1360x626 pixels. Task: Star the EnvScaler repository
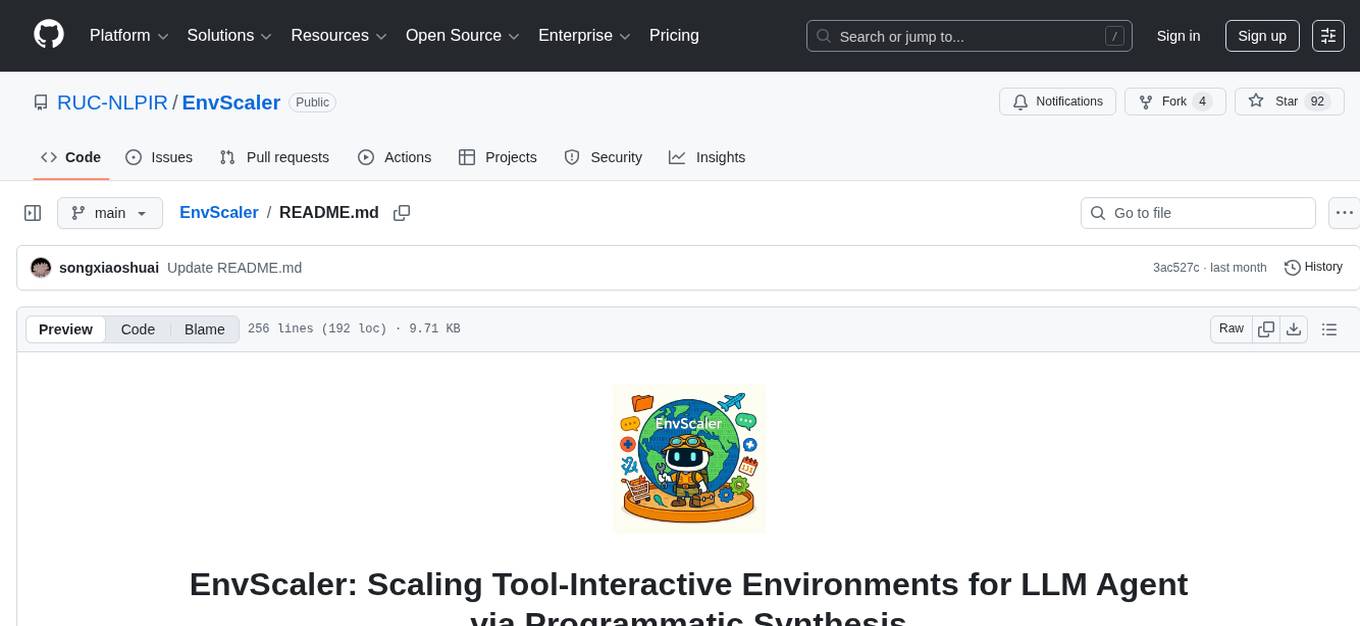[x=1289, y=101]
